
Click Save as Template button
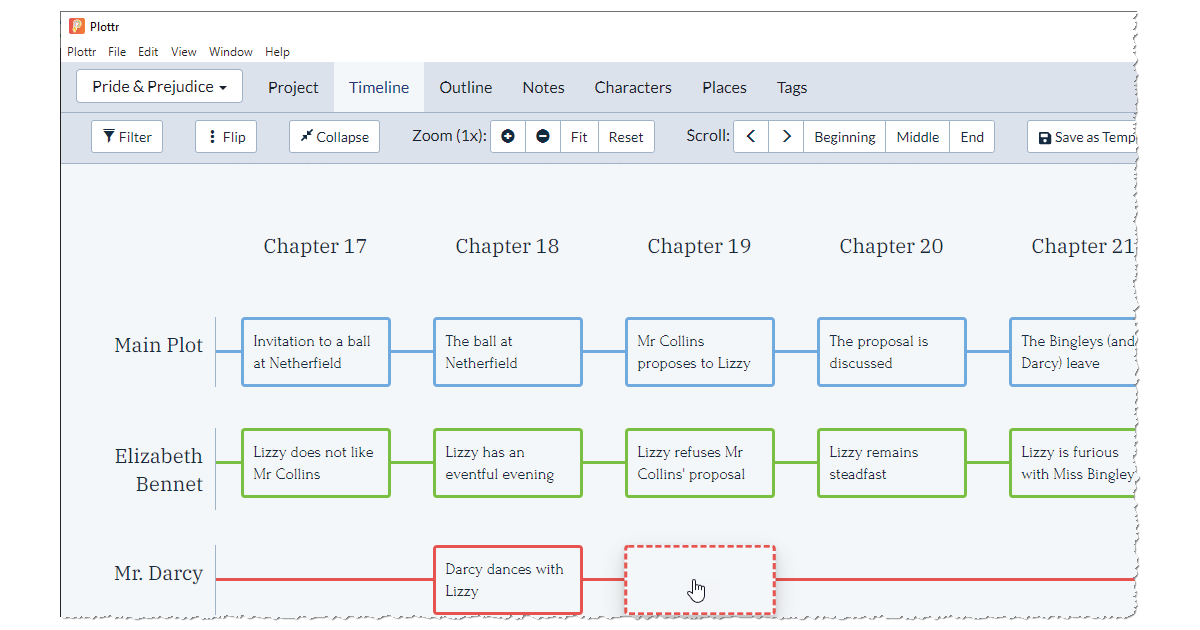(x=1084, y=137)
